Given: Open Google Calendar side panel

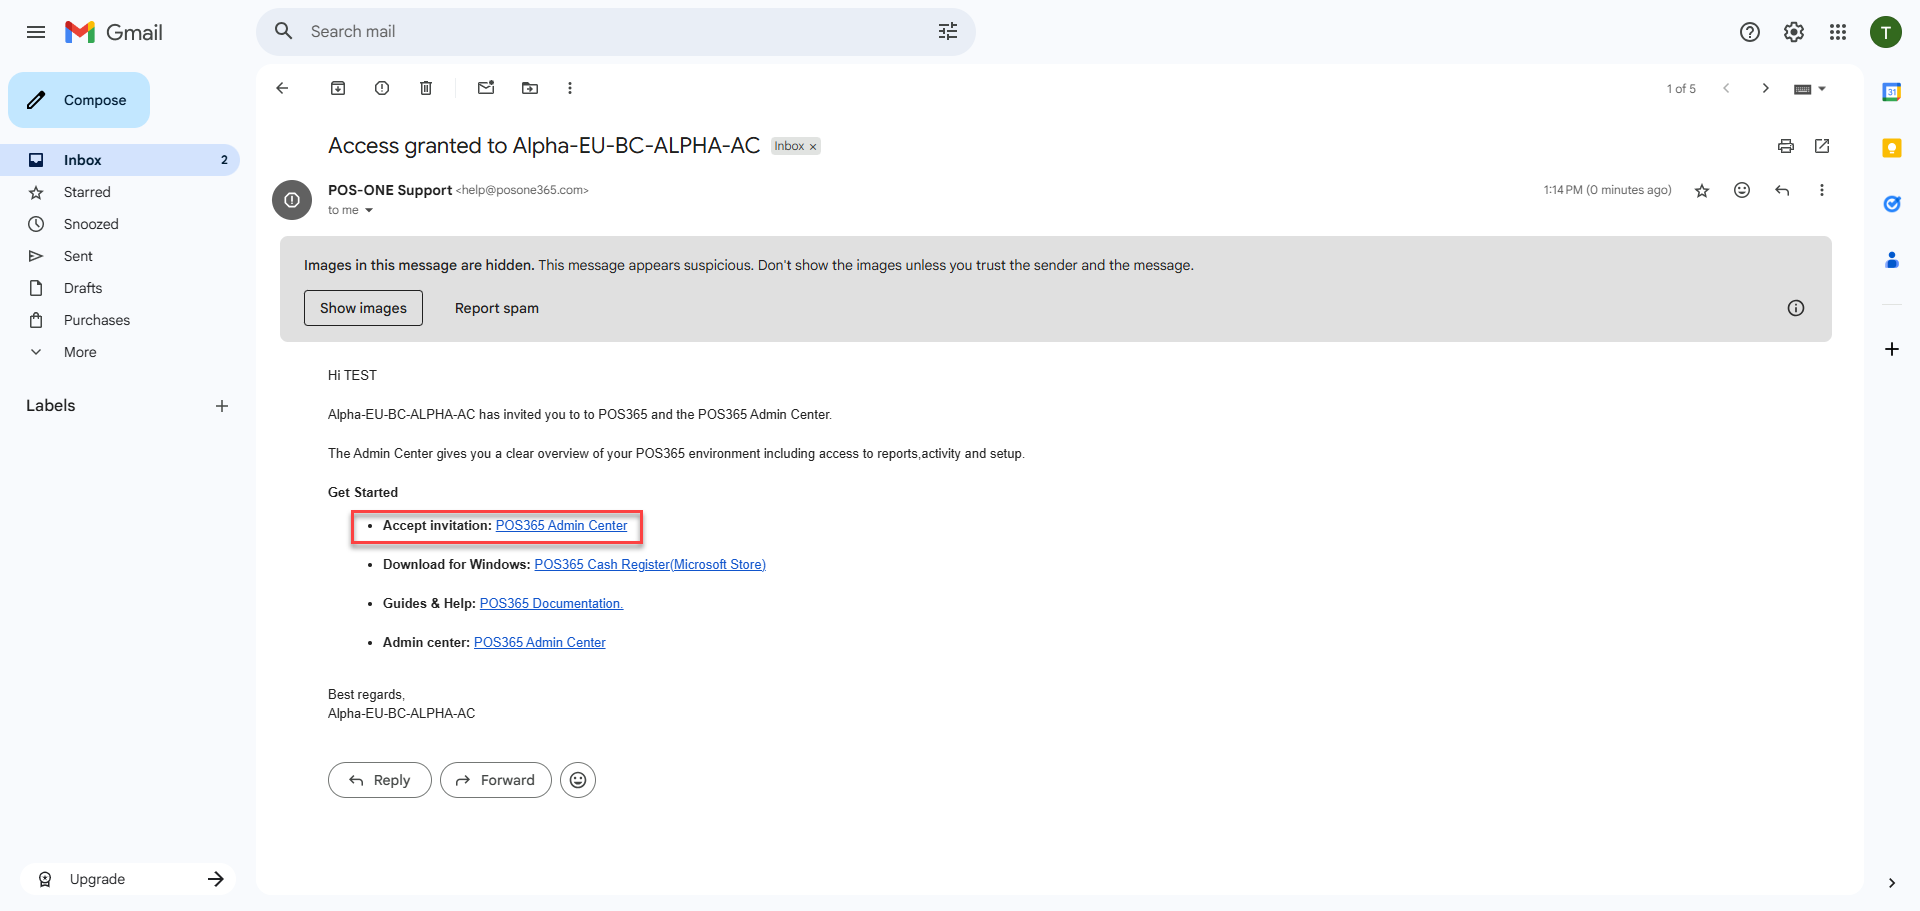Looking at the screenshot, I should pyautogui.click(x=1892, y=92).
